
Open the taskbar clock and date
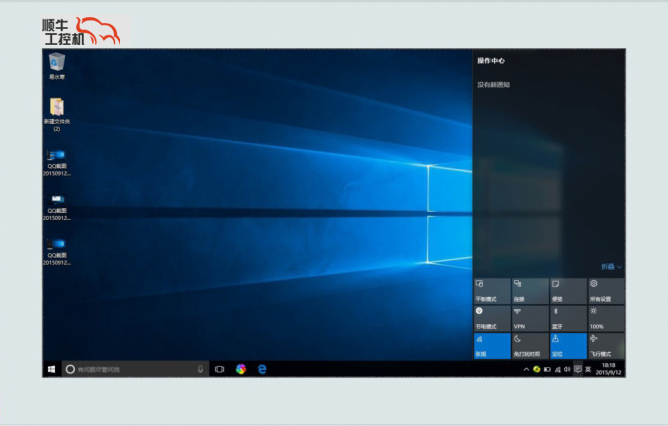pos(609,369)
